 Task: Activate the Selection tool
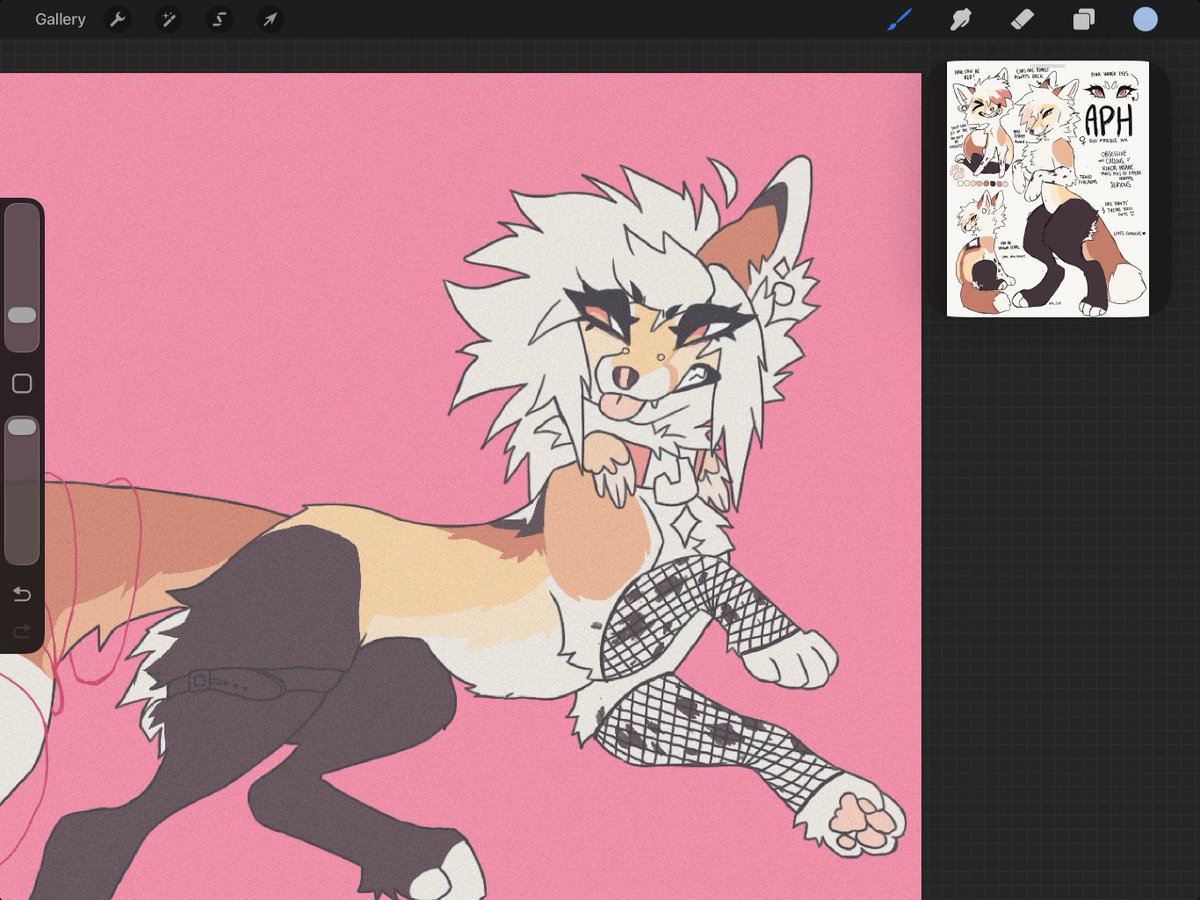click(x=219, y=19)
